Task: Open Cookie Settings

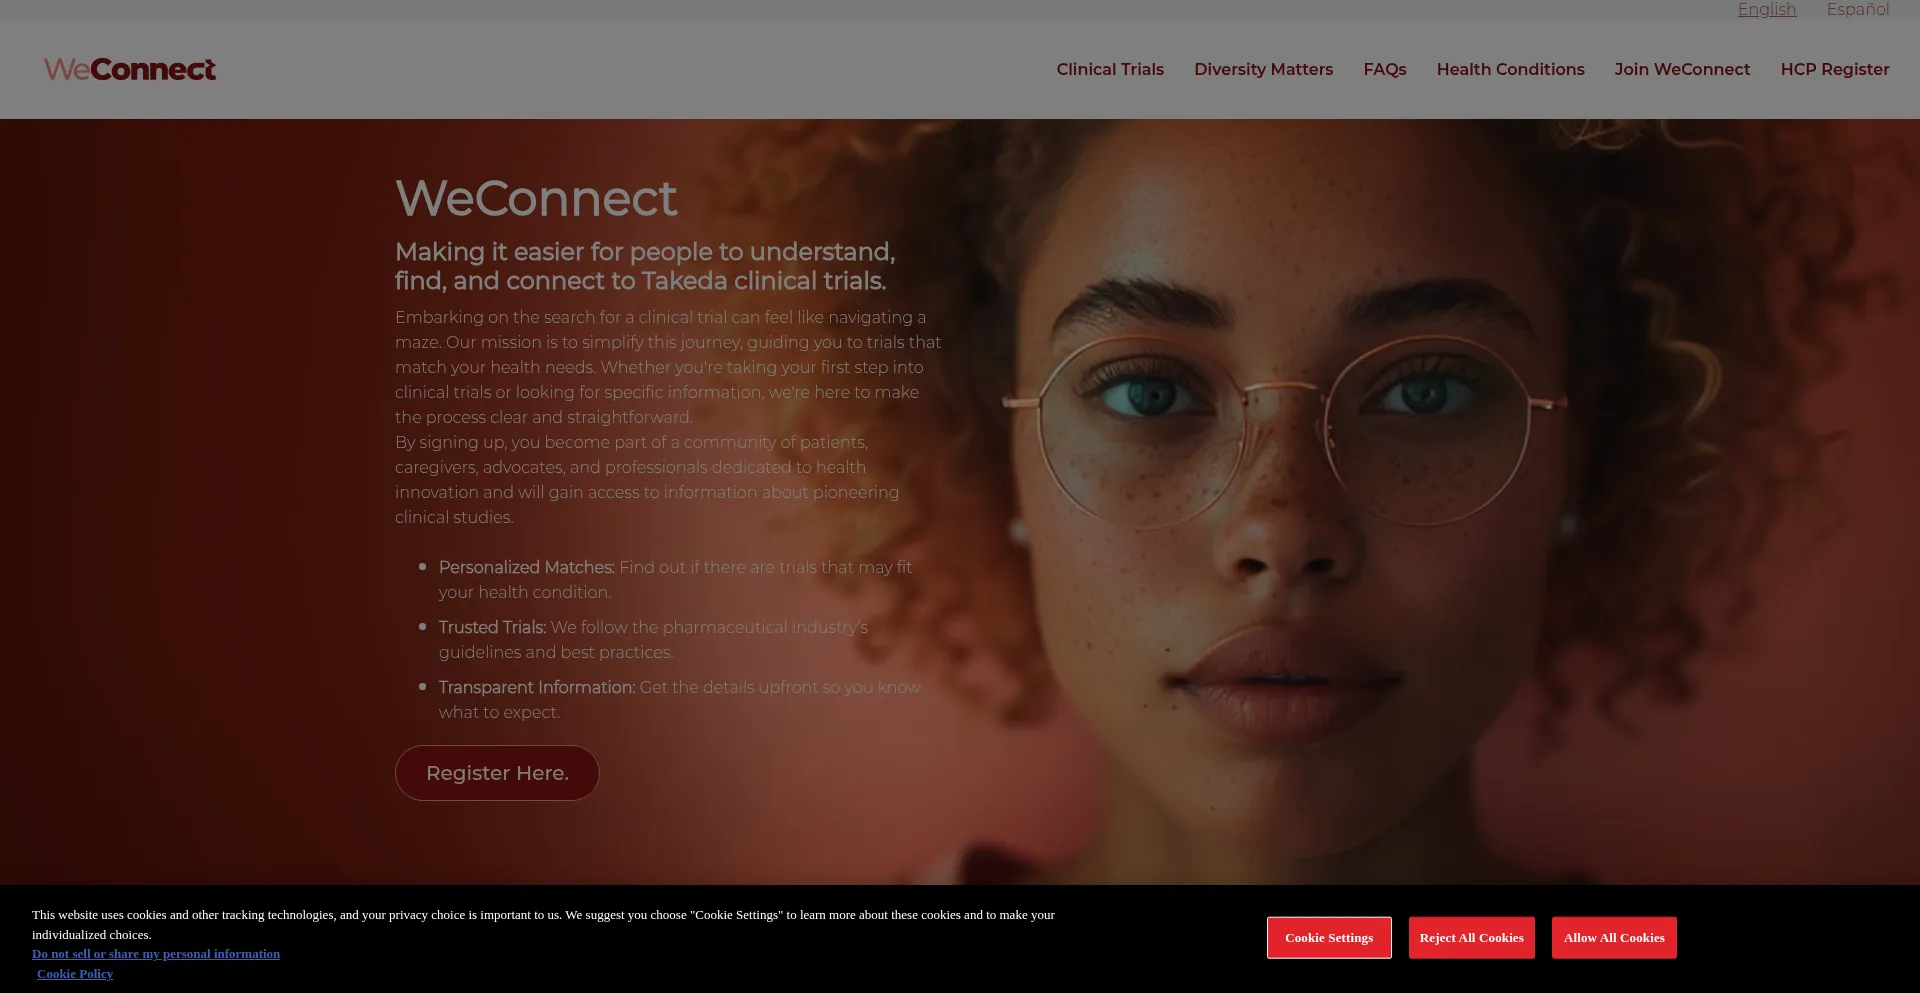Action: pyautogui.click(x=1329, y=938)
